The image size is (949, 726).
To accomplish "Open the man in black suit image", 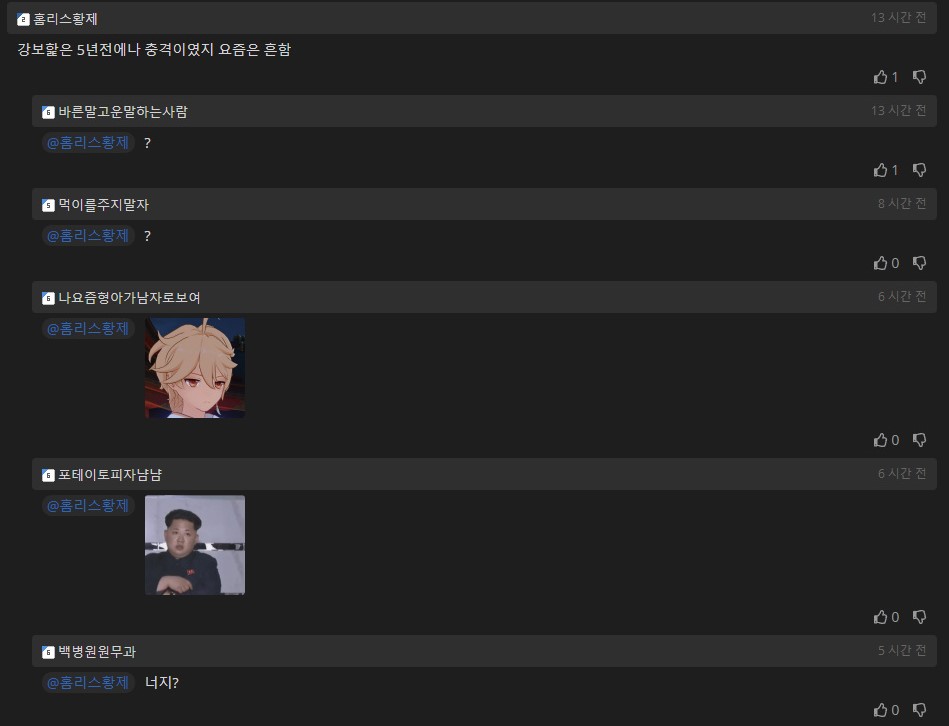I will coord(195,545).
